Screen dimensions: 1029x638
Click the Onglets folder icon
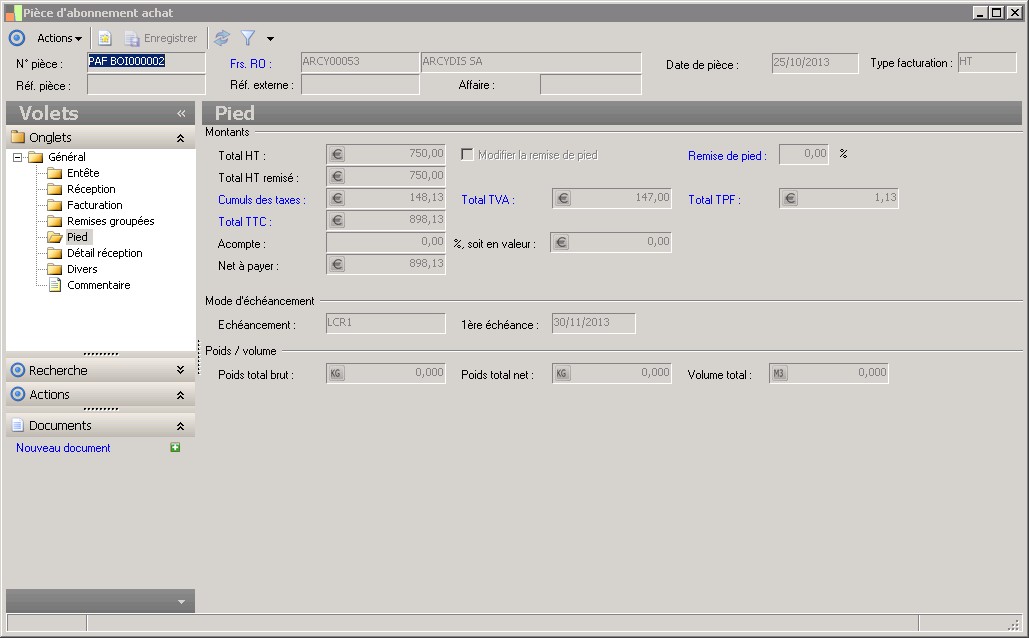(x=18, y=137)
